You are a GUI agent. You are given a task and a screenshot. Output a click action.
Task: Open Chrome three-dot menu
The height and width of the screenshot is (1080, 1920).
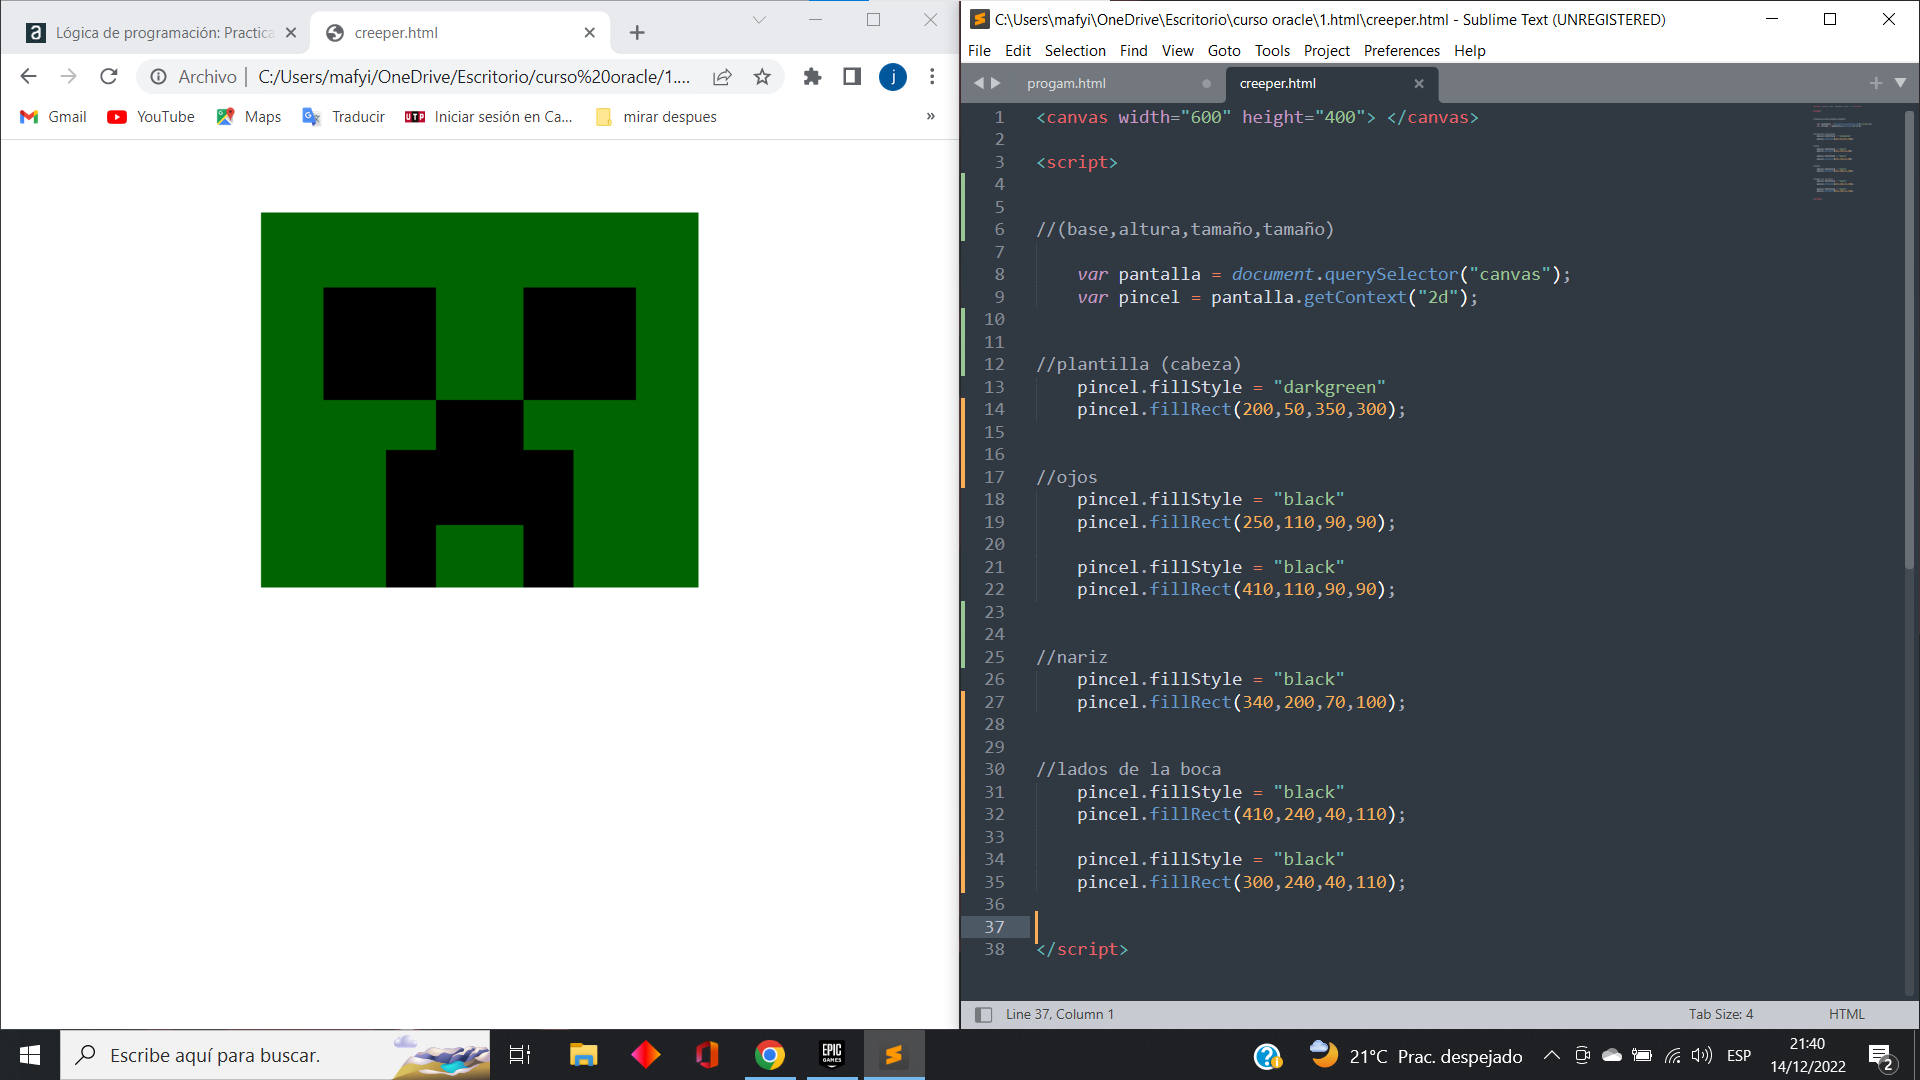932,77
